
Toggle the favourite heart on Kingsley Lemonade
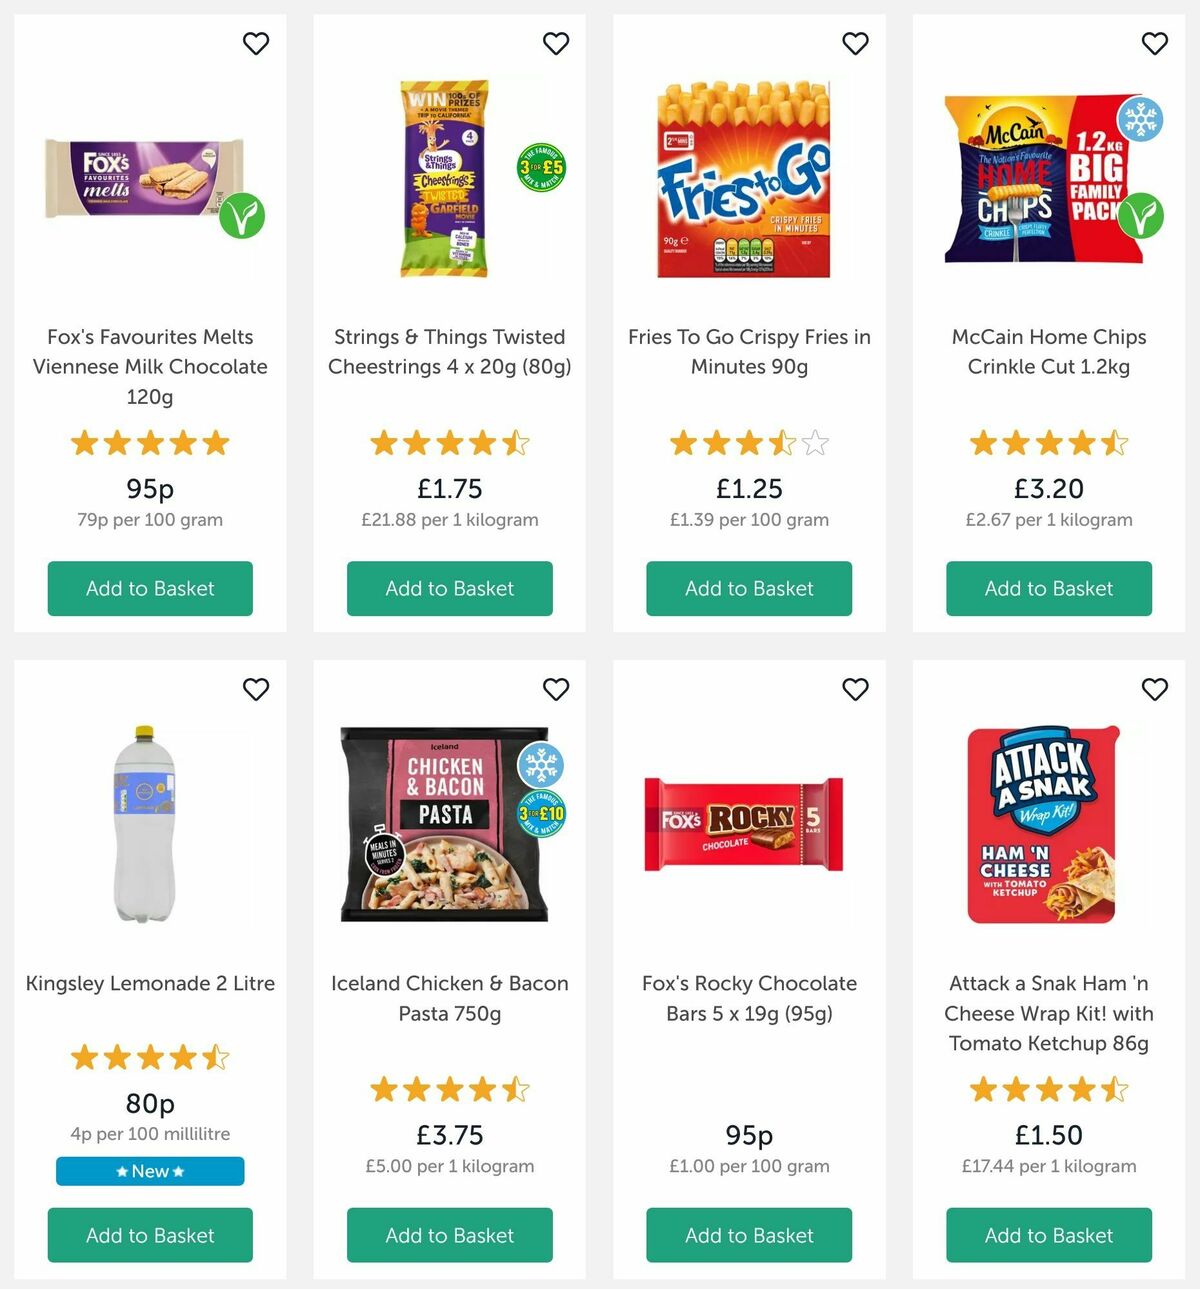256,690
